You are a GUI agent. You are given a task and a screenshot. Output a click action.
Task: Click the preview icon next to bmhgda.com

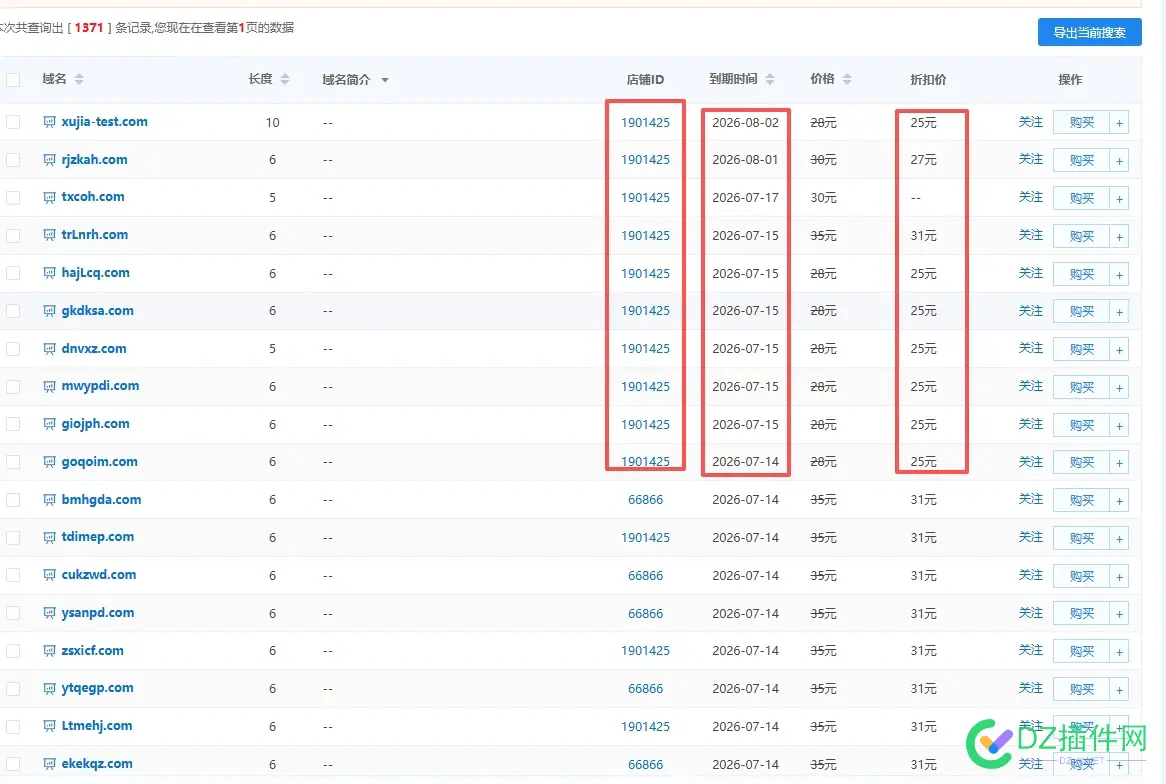pyautogui.click(x=49, y=499)
